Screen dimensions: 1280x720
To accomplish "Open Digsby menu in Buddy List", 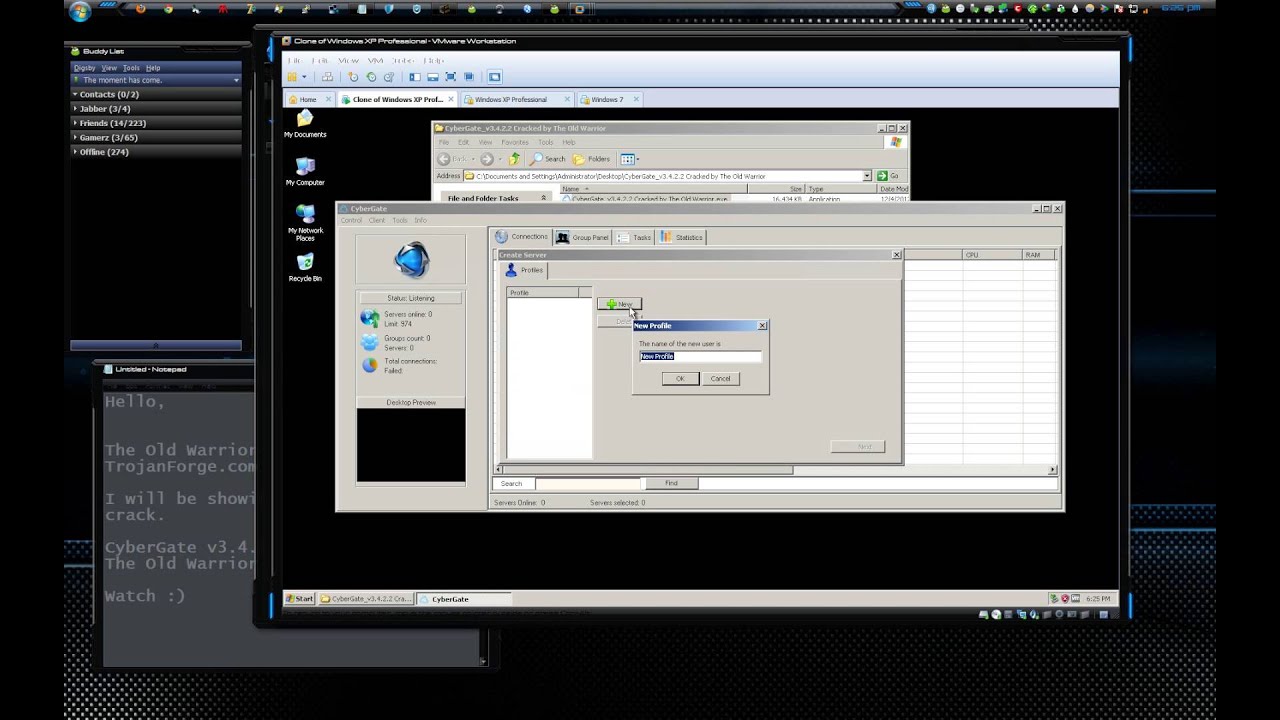I will [x=84, y=68].
